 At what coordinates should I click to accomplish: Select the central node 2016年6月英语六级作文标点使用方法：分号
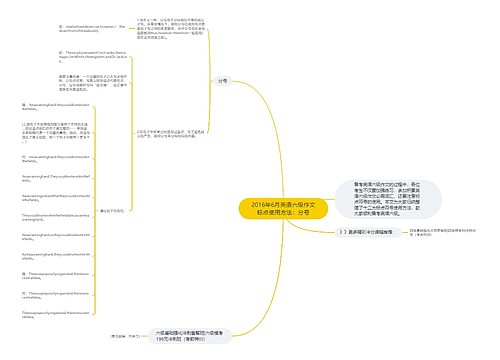tap(283, 209)
